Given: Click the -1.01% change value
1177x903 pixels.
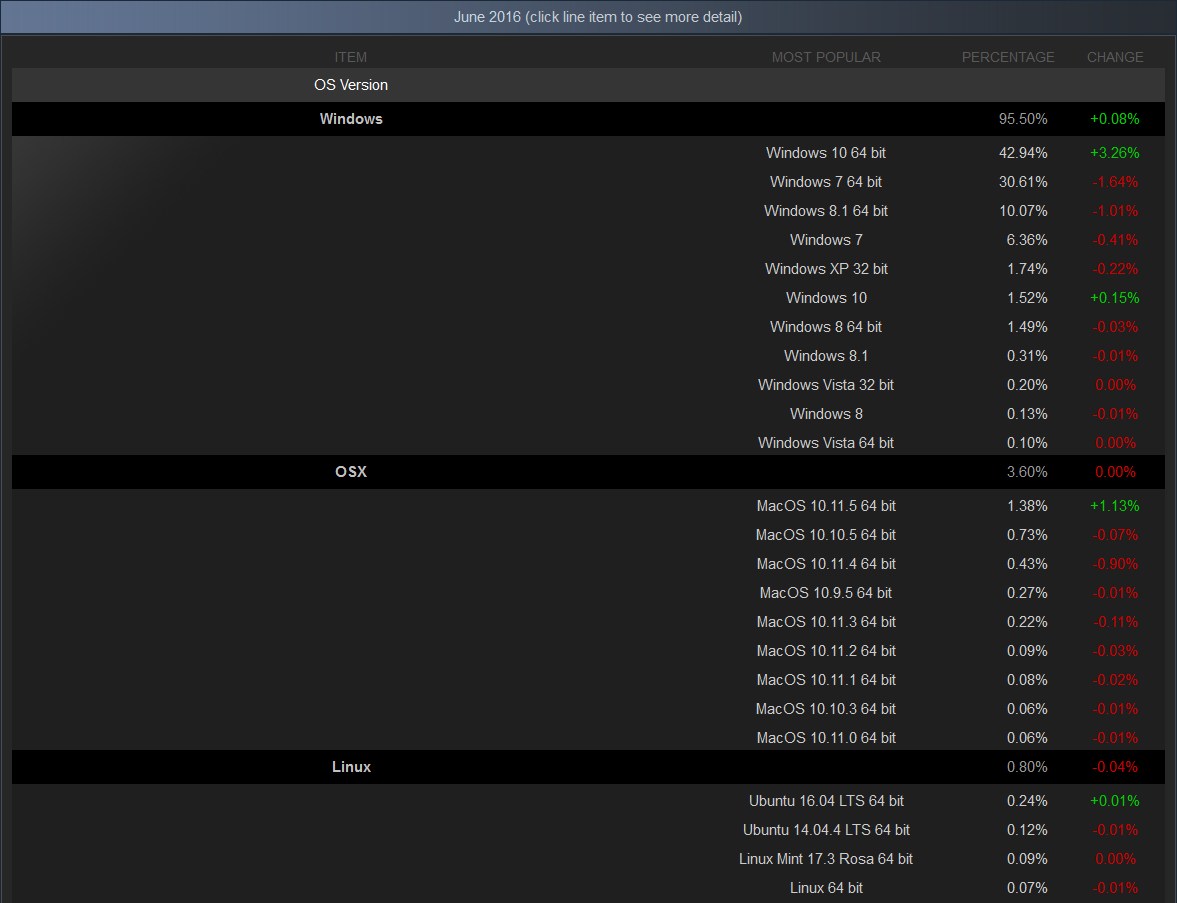Looking at the screenshot, I should [x=1115, y=211].
